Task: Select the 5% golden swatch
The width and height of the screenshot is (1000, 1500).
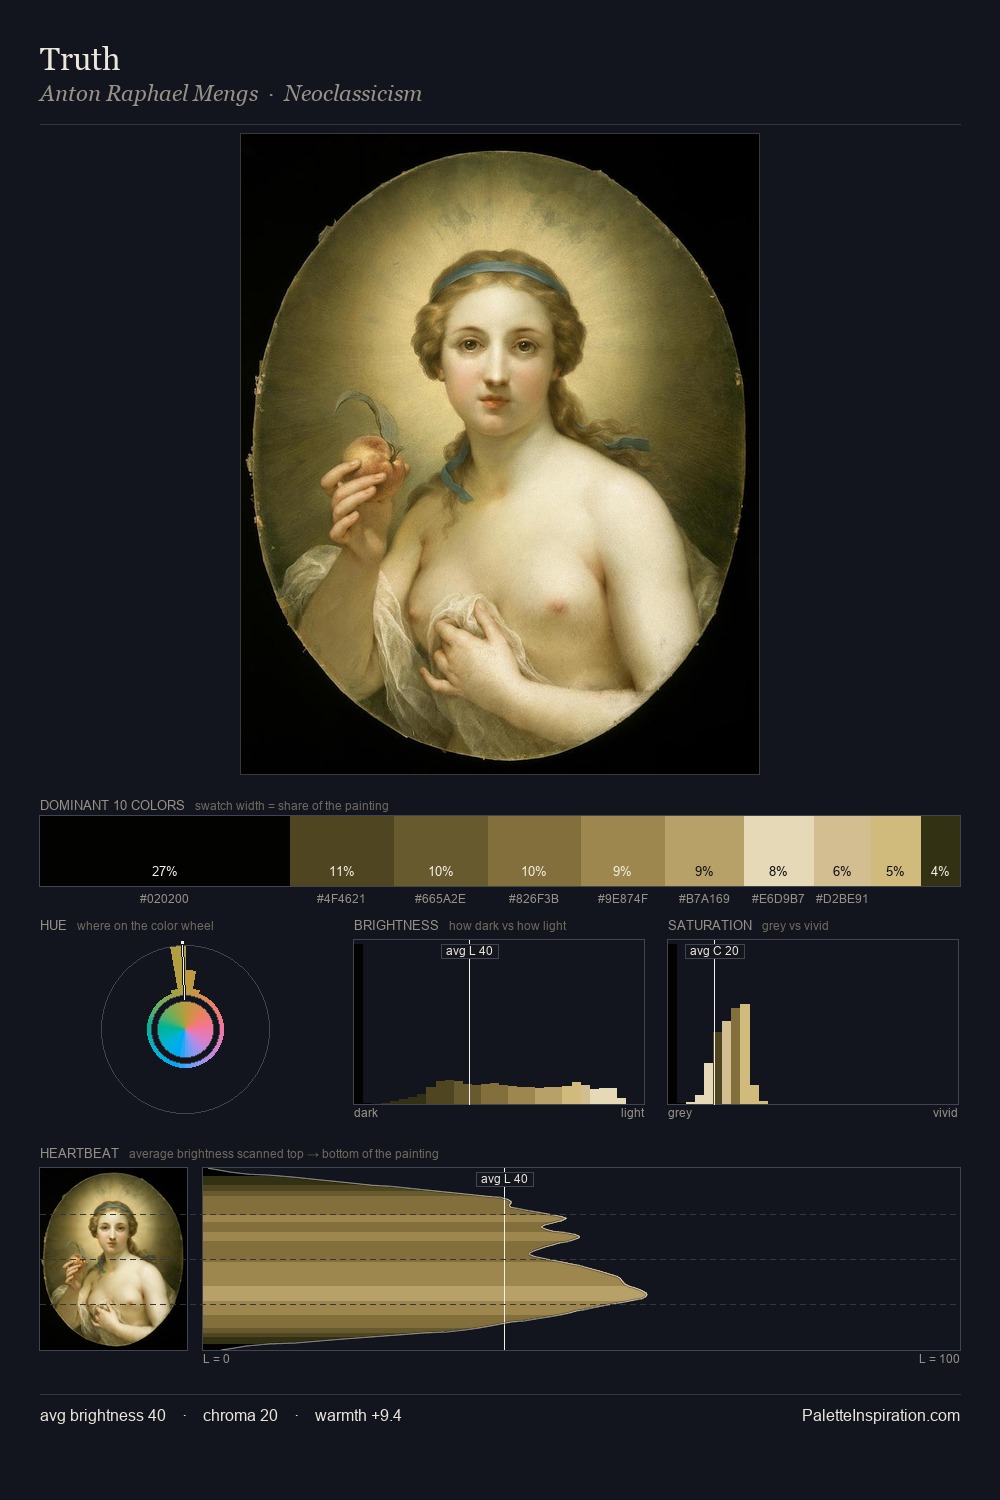Action: (896, 851)
